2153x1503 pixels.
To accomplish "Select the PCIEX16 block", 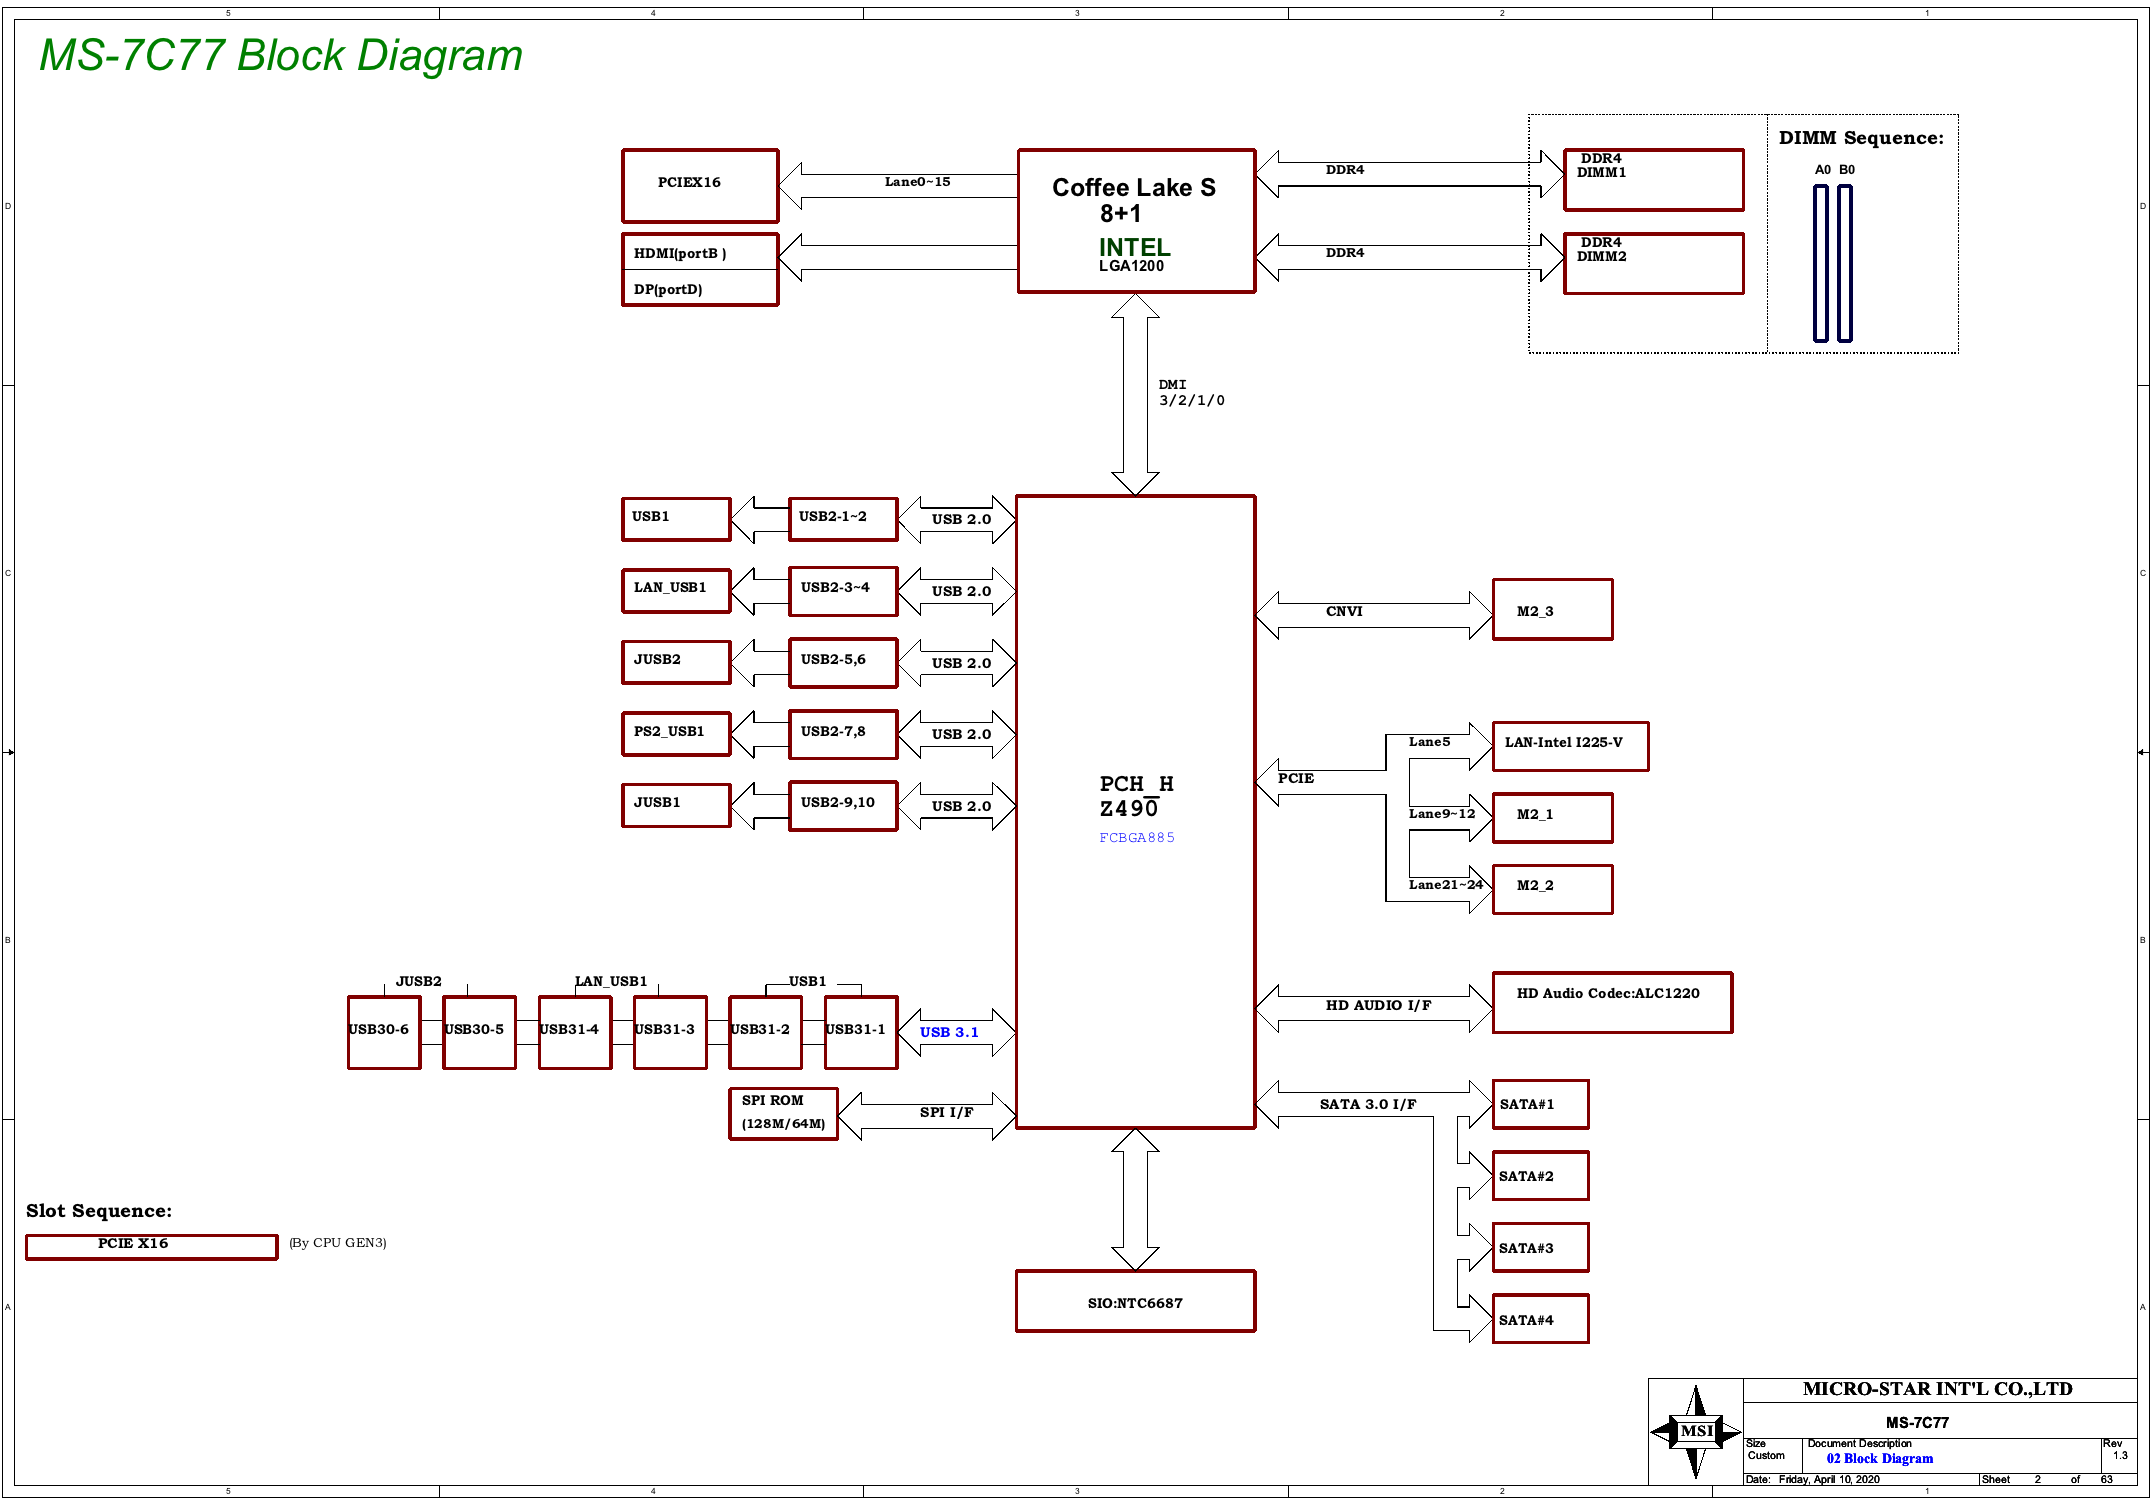I will pyautogui.click(x=700, y=186).
